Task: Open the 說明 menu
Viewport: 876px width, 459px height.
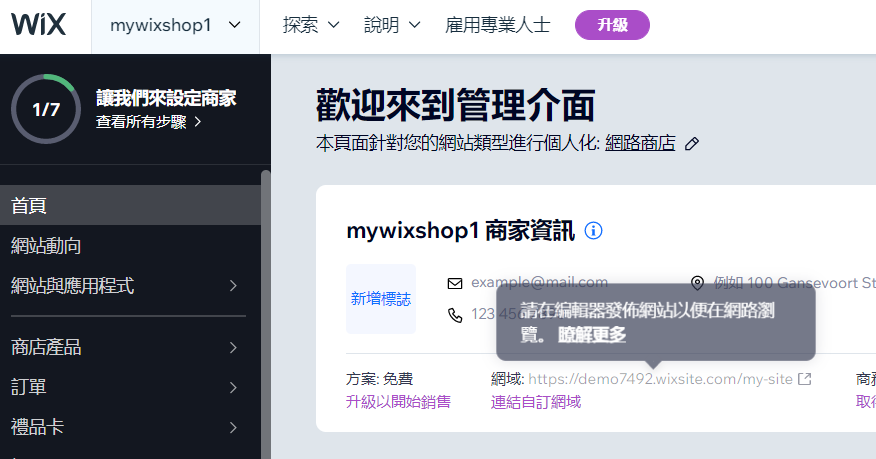Action: pos(392,25)
